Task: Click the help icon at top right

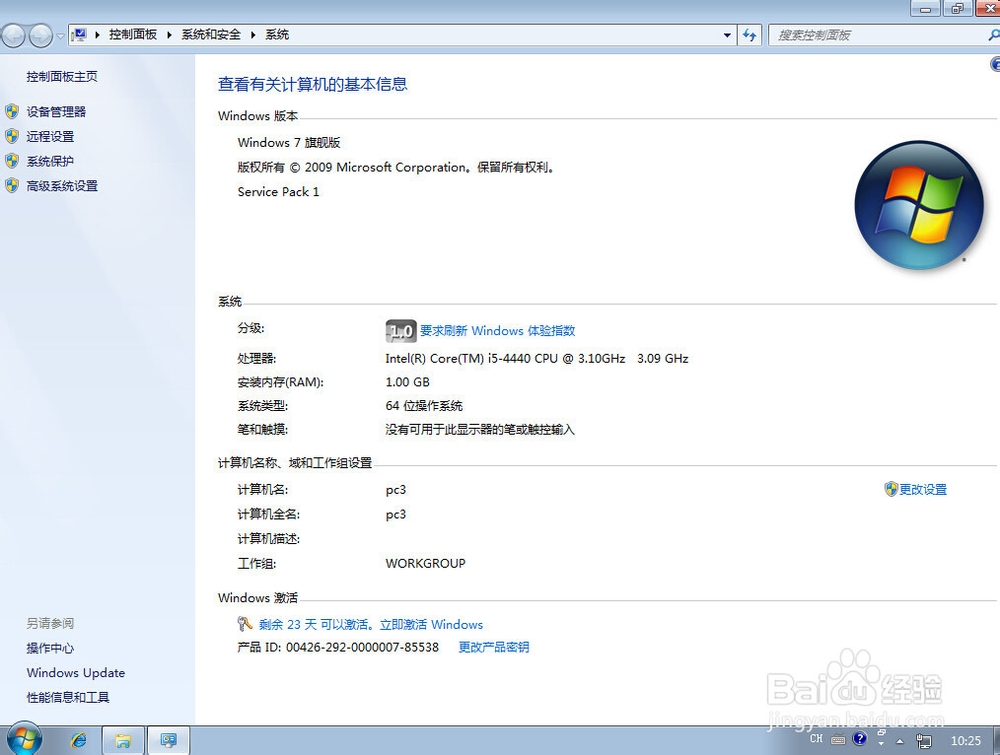Action: click(995, 64)
